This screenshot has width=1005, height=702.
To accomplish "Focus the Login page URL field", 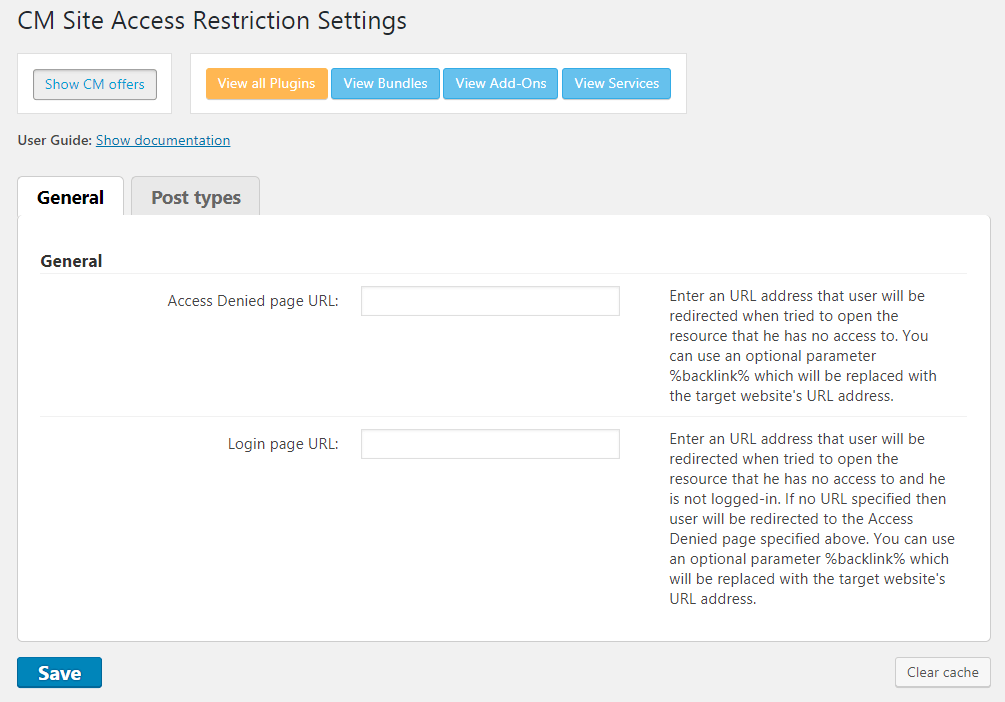I will pos(490,444).
